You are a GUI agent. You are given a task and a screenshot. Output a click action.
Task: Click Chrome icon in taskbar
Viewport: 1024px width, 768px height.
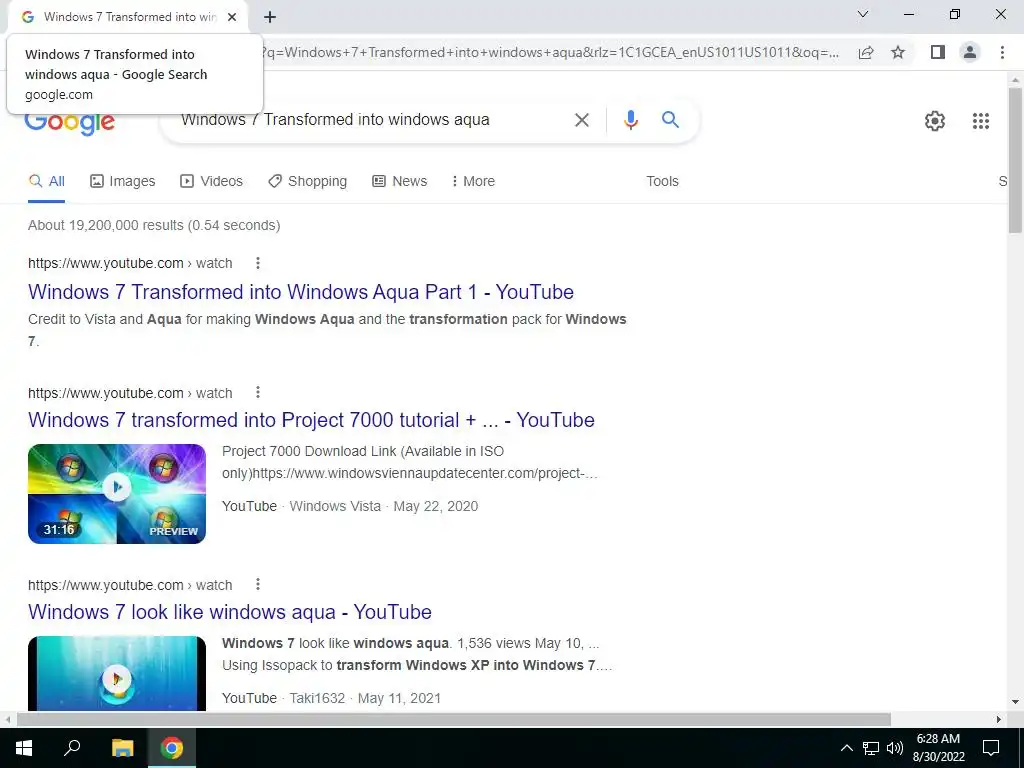[172, 748]
